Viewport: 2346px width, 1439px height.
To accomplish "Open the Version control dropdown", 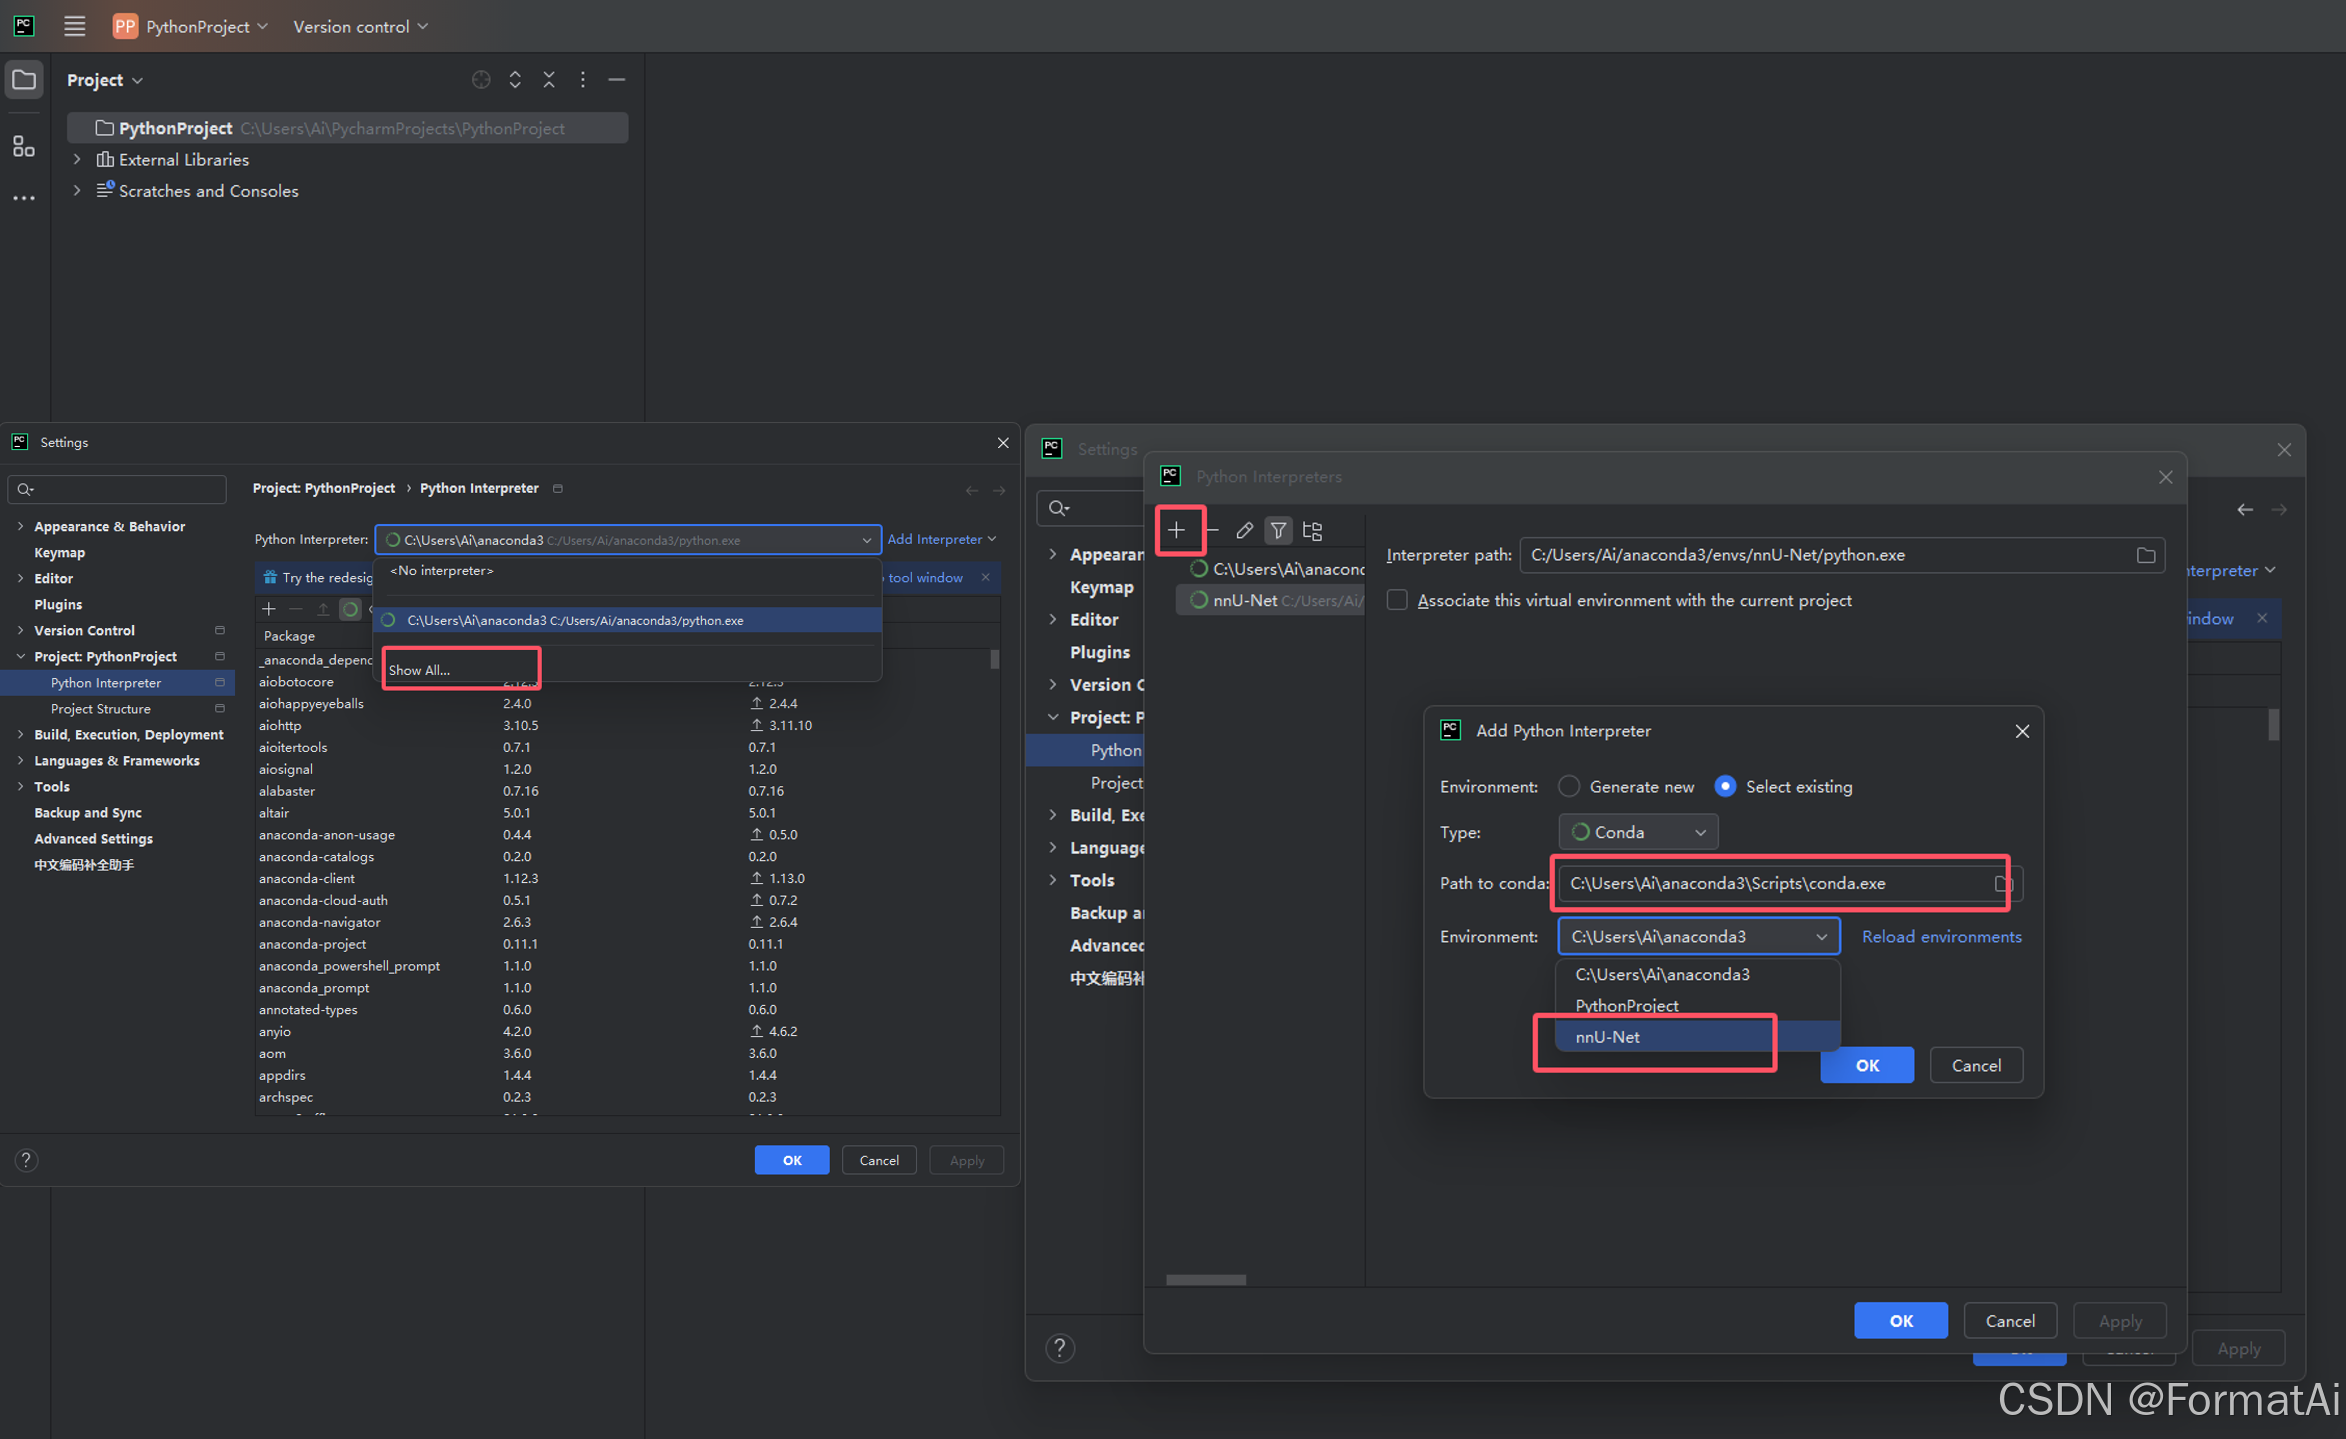I will tap(360, 26).
